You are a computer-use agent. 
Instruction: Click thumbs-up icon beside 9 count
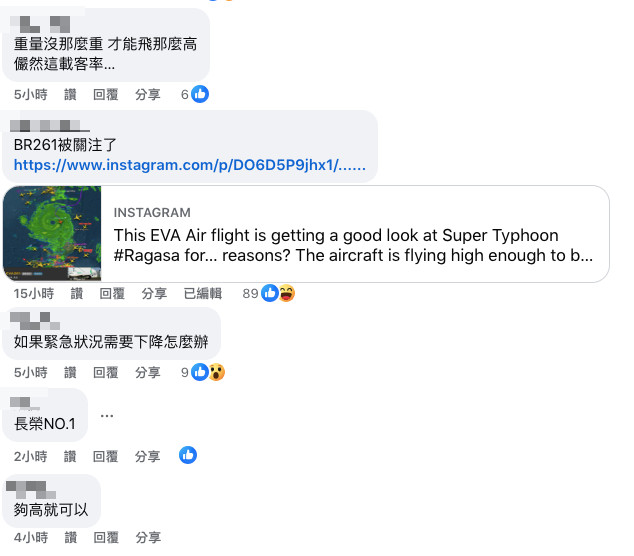coord(200,372)
